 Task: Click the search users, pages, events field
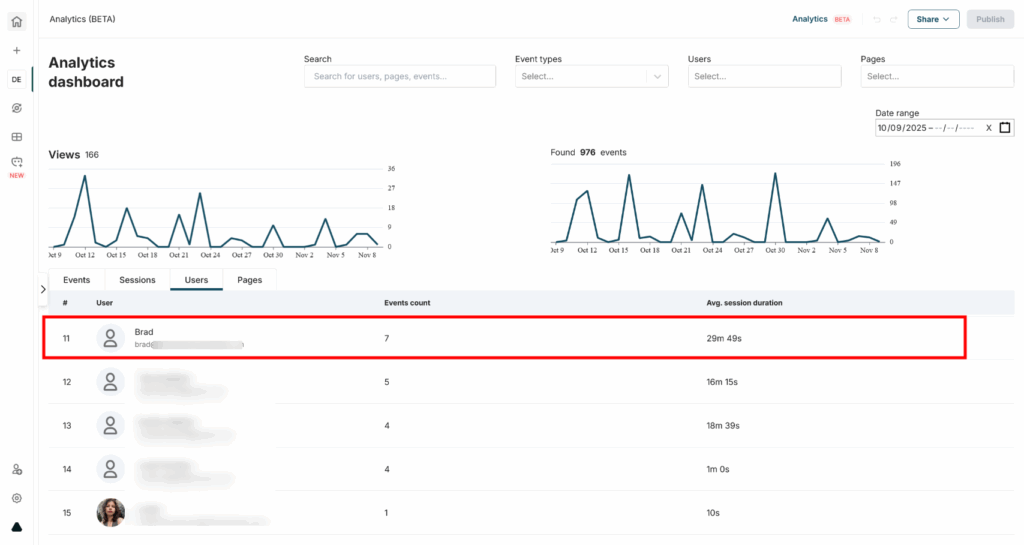tap(399, 76)
